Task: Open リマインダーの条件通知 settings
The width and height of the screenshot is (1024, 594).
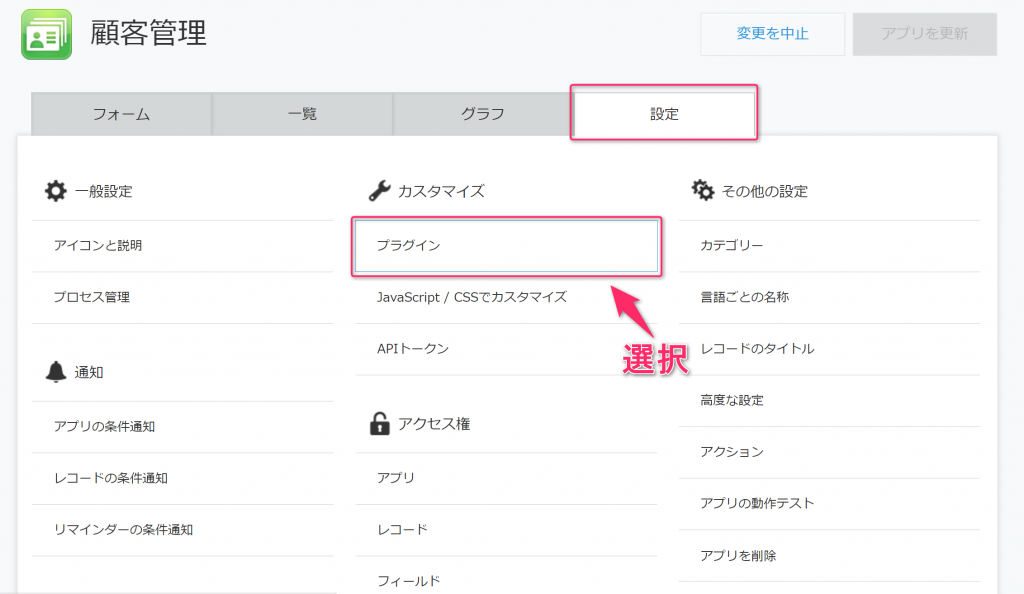Action: click(183, 530)
